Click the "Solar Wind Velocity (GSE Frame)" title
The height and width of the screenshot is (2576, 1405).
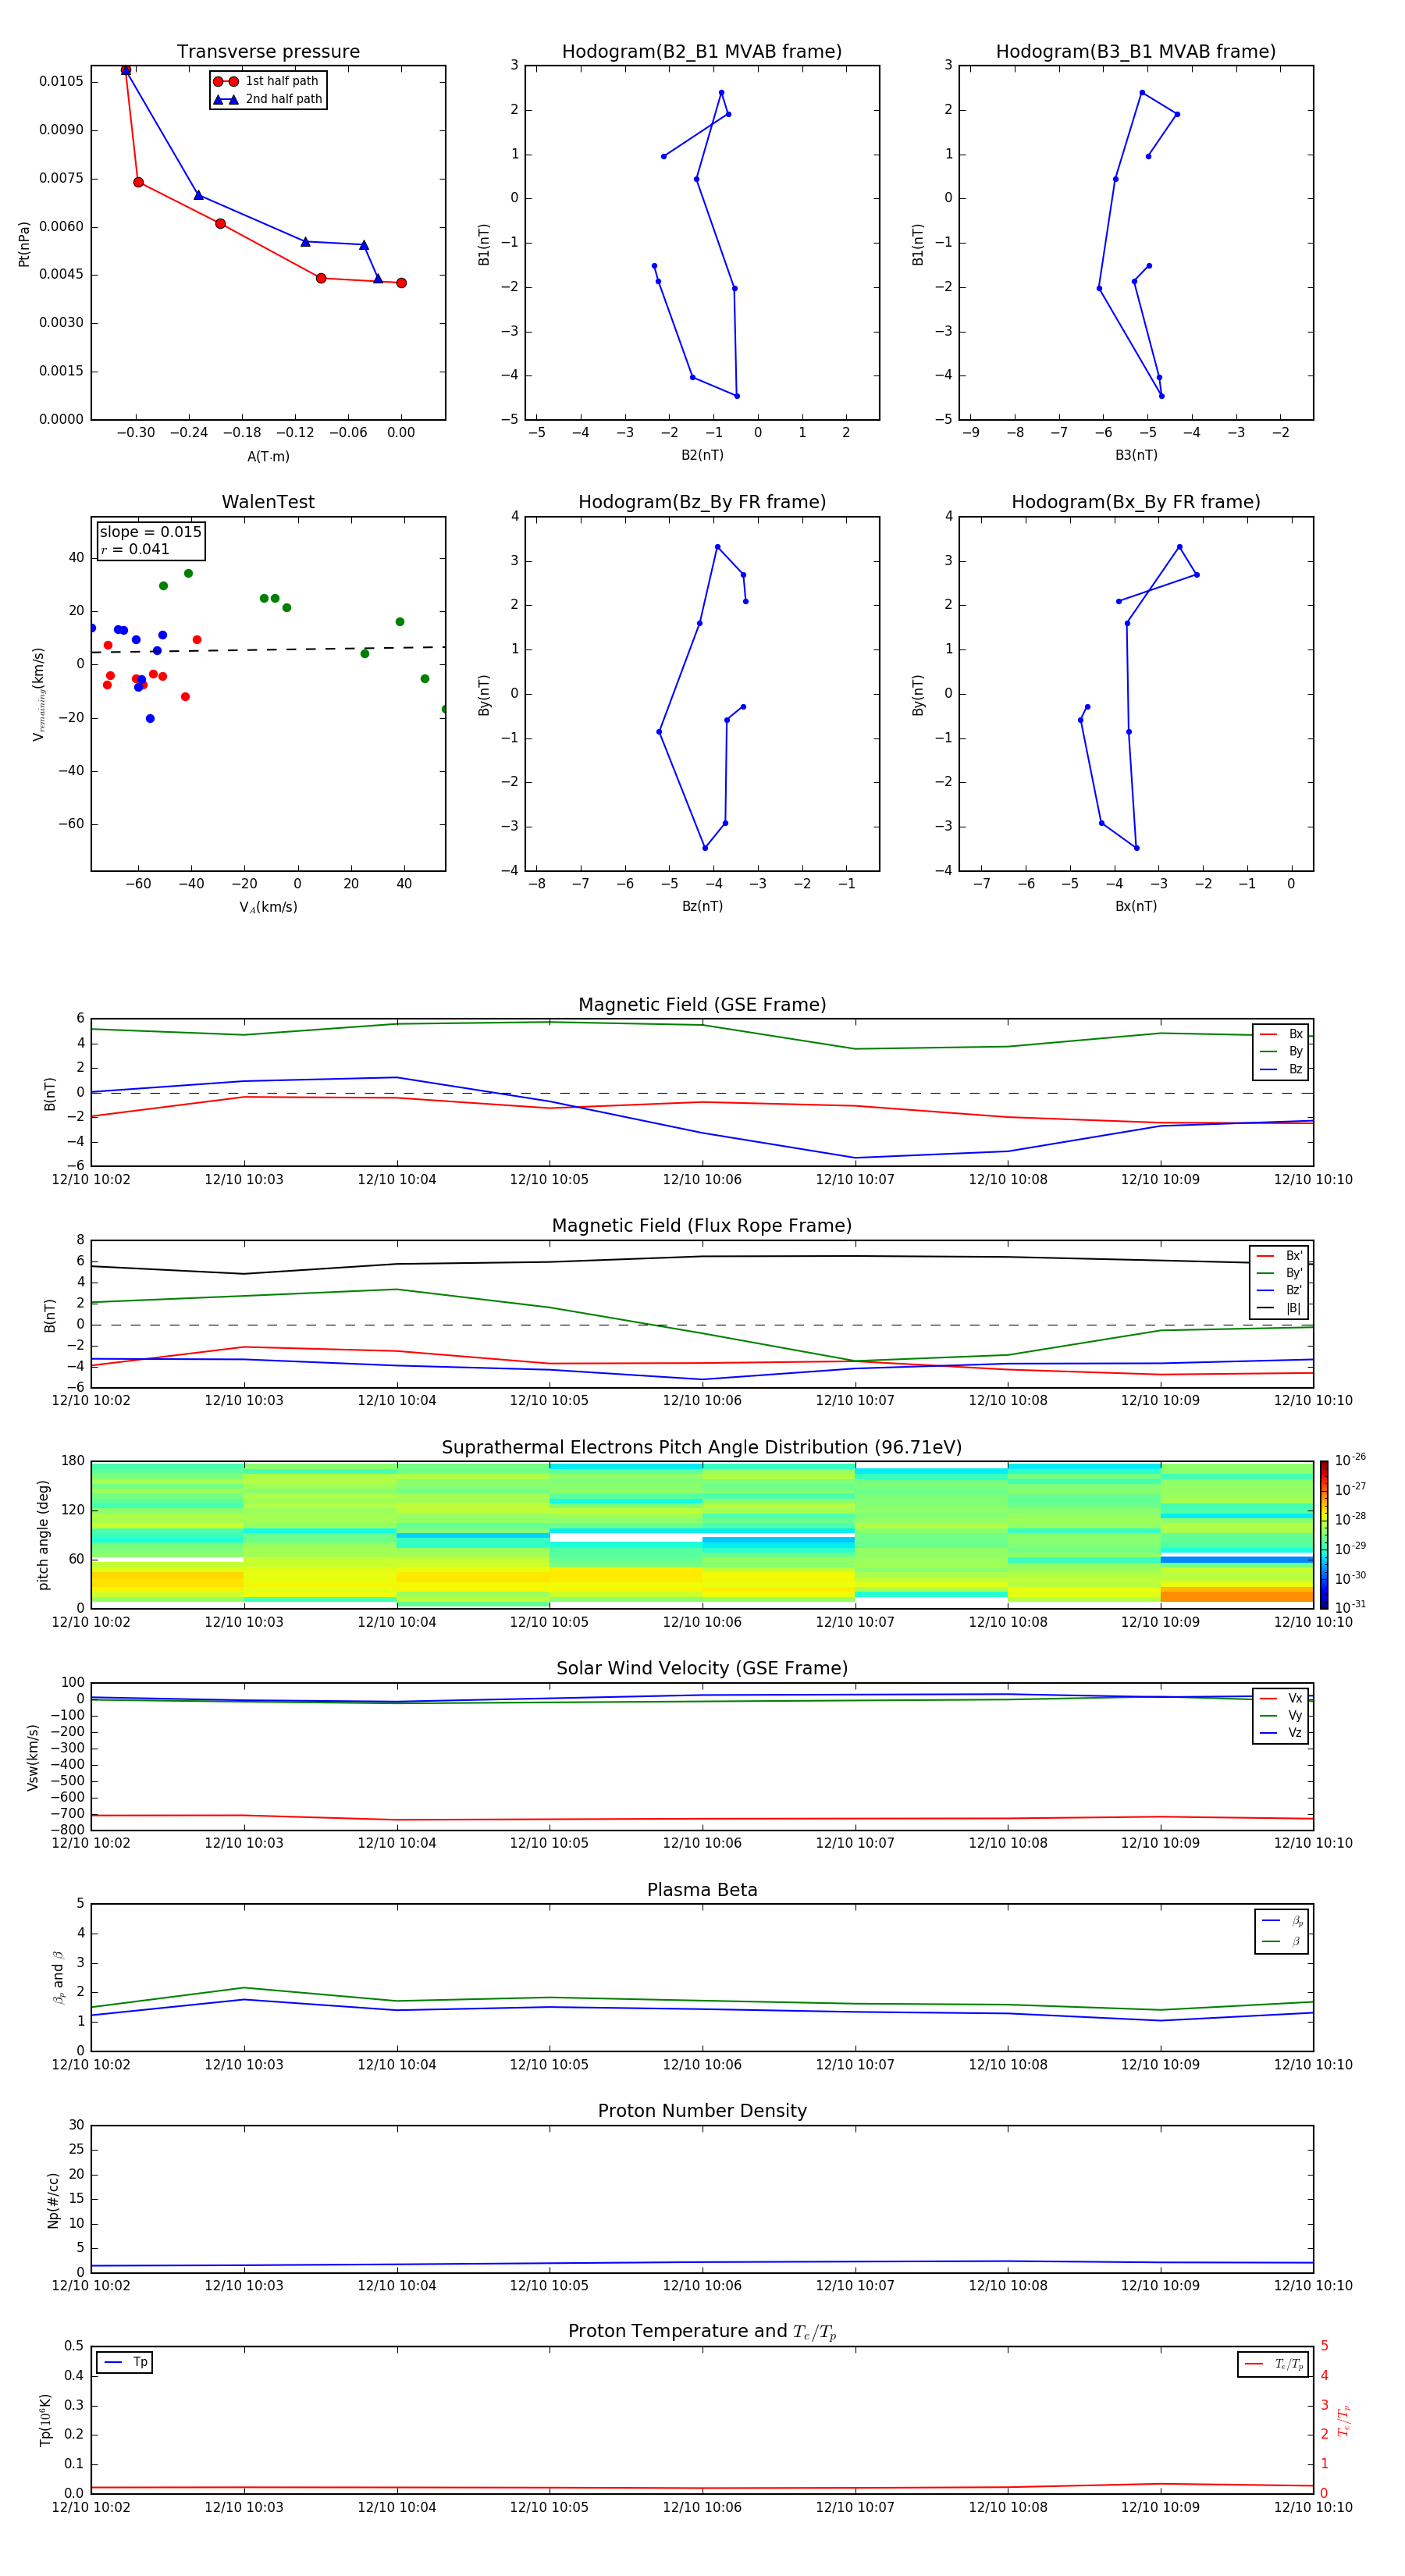[x=702, y=1669]
